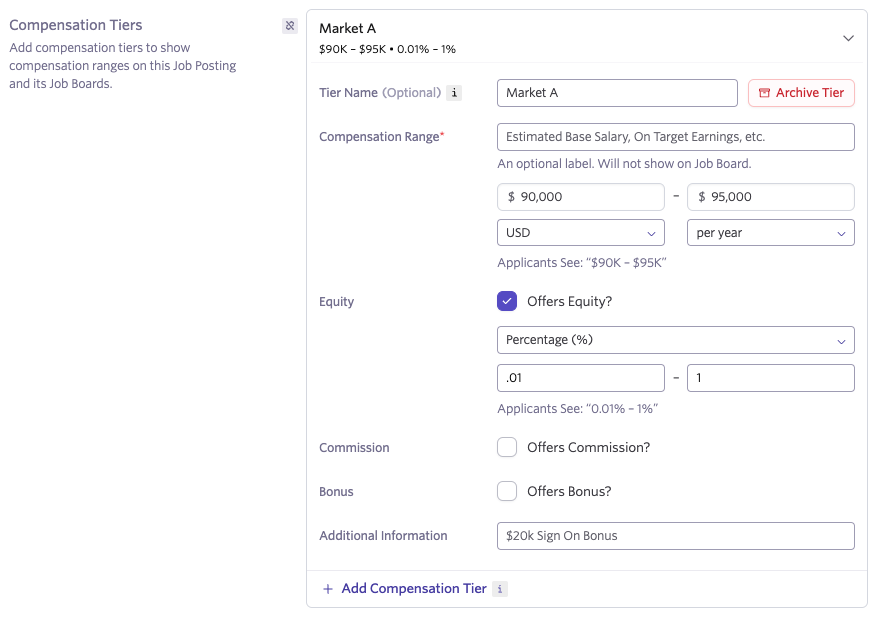Collapse the Market A tier chevron
The image size is (871, 620).
click(848, 38)
